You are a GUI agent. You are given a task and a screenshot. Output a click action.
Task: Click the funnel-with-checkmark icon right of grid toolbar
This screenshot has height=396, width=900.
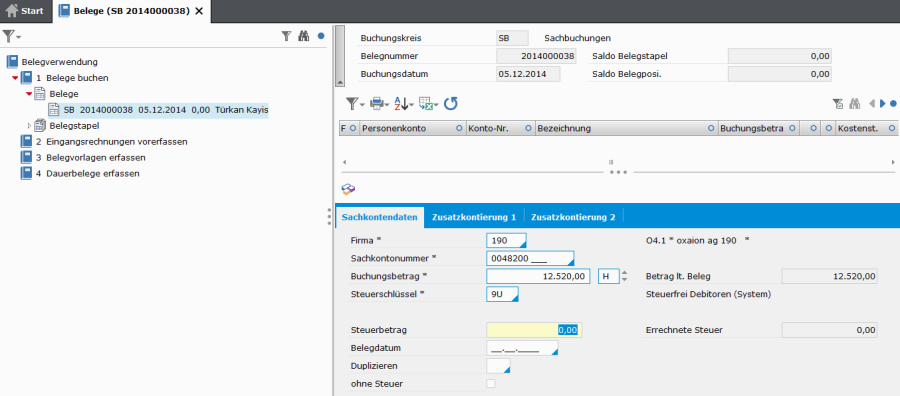(x=838, y=104)
